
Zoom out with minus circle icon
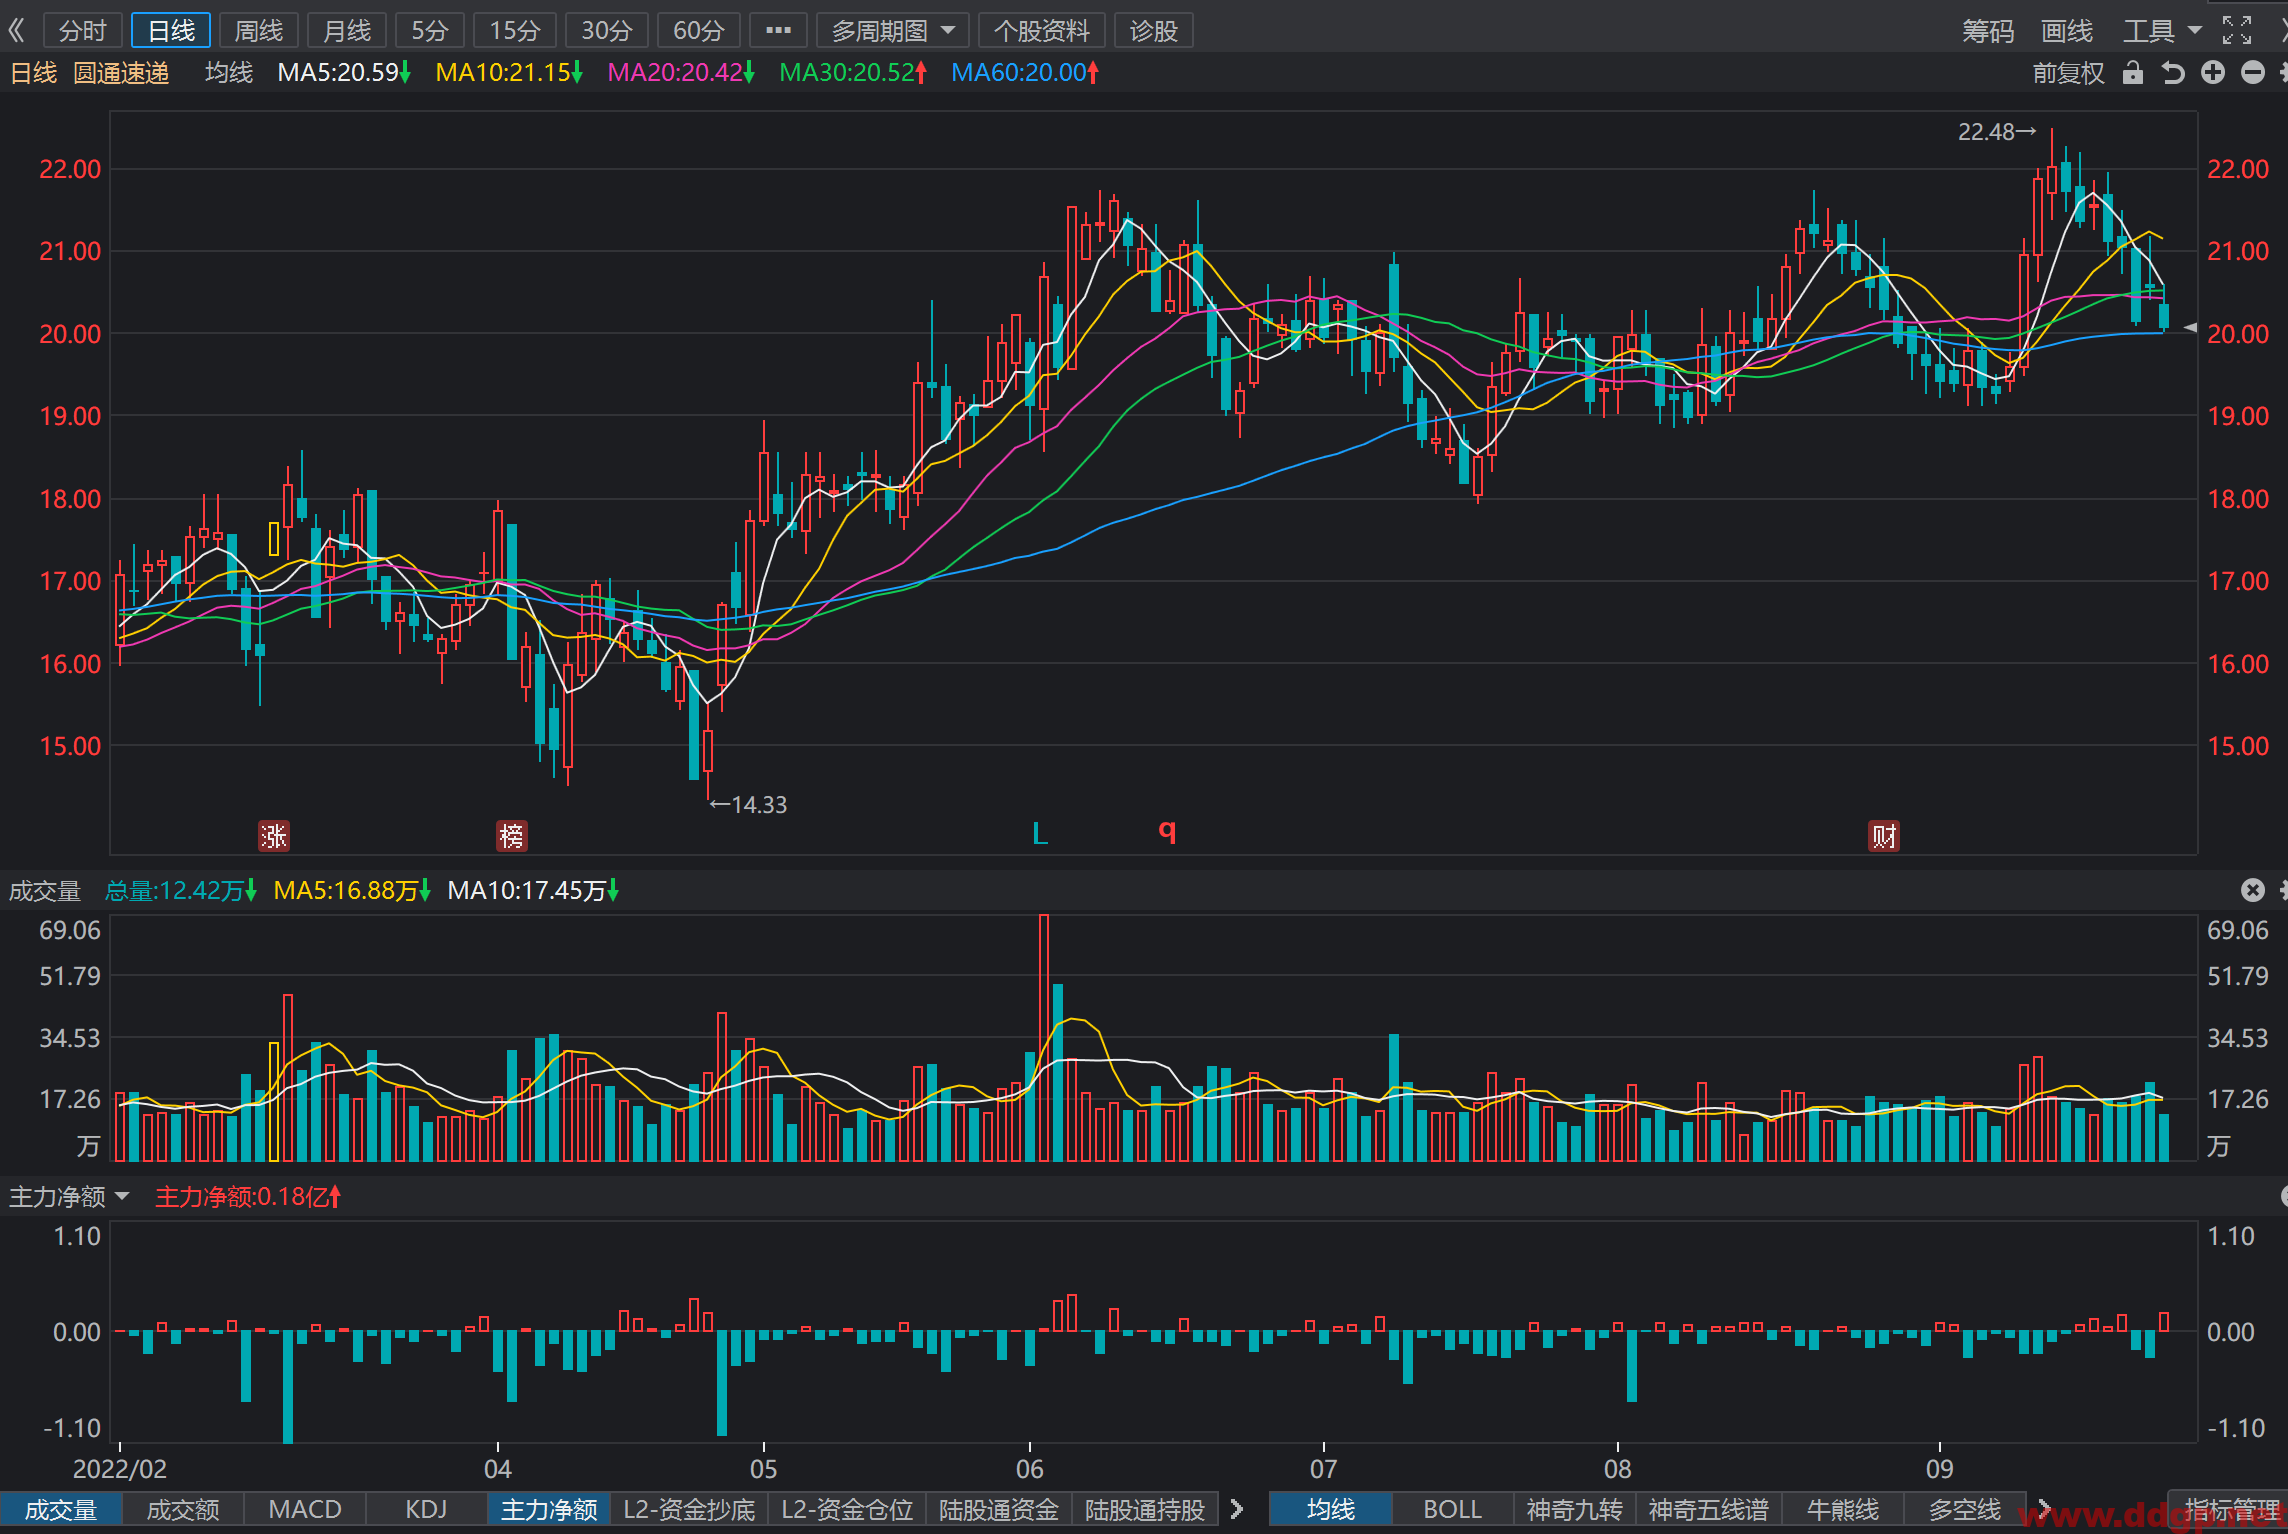2253,73
